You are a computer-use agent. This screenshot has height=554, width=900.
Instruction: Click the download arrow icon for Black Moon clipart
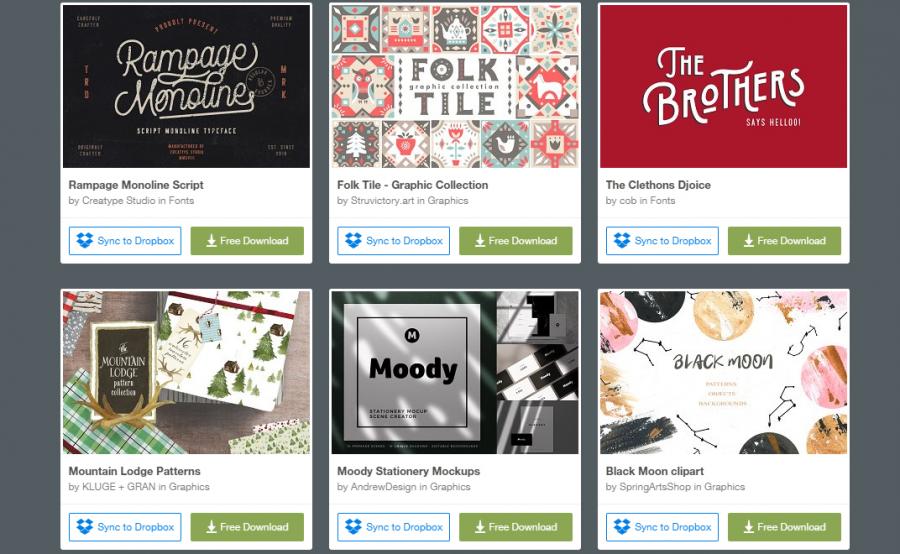tap(748, 527)
